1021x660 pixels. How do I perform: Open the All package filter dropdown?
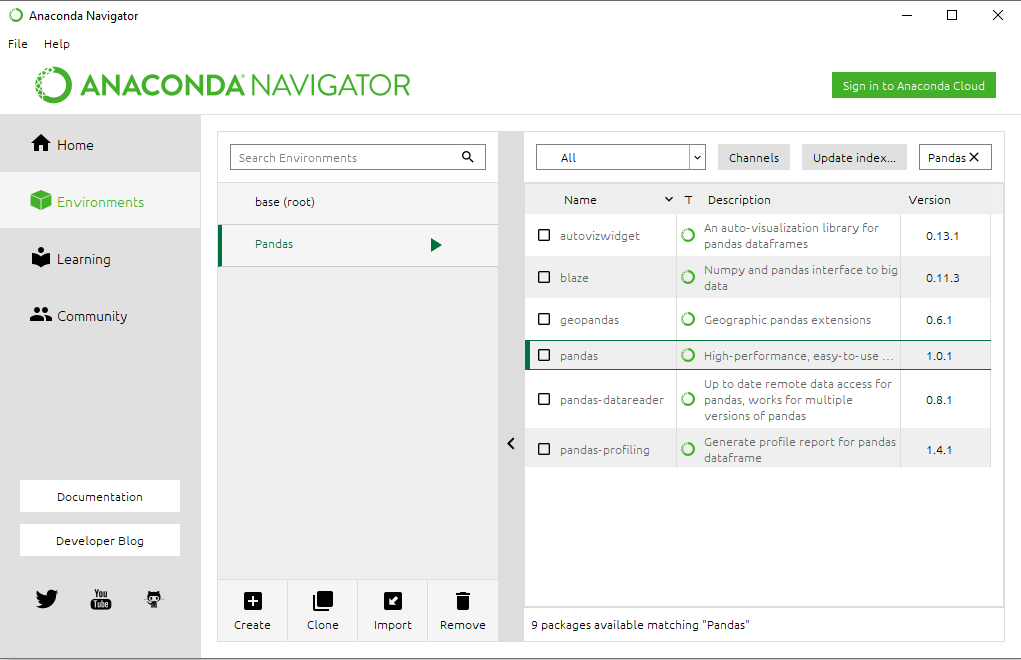tap(621, 157)
